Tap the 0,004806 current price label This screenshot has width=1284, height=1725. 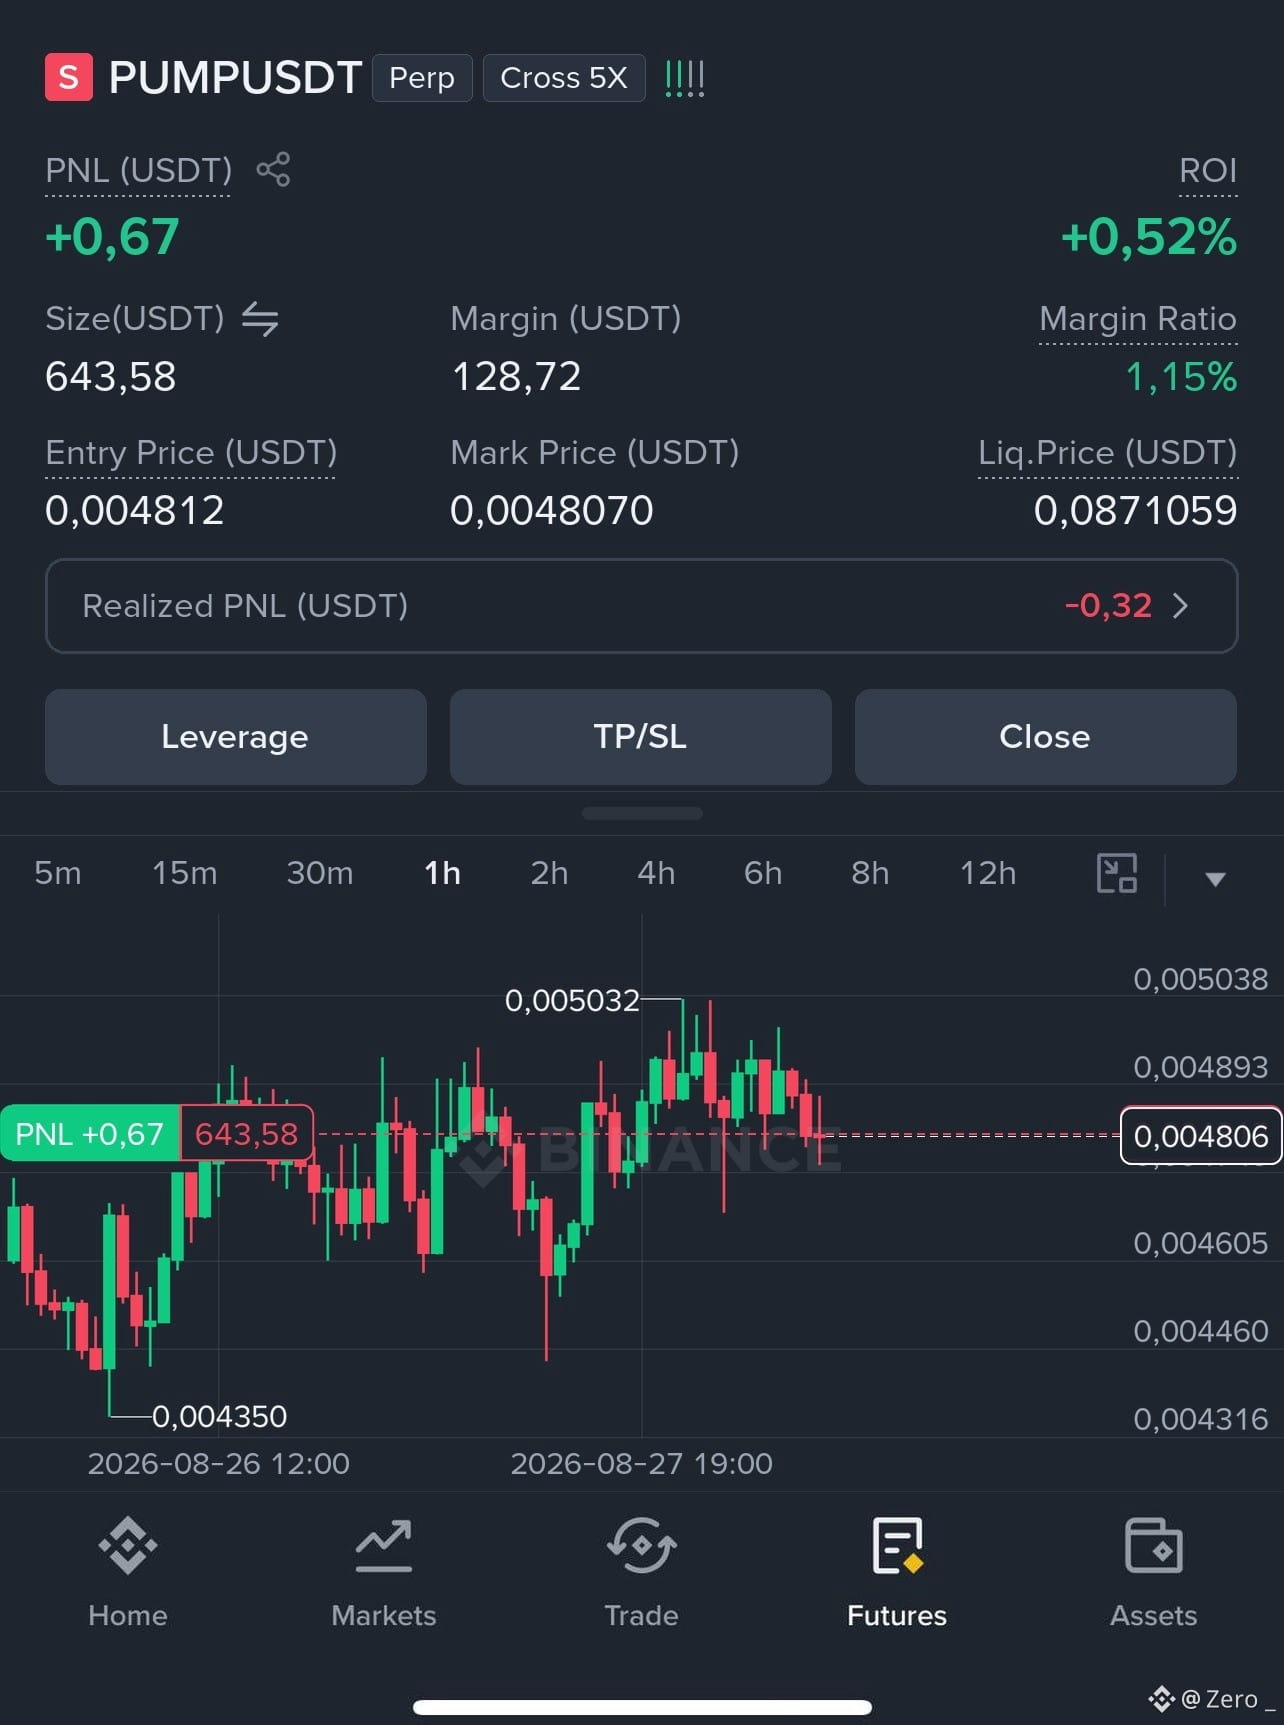(x=1201, y=1136)
